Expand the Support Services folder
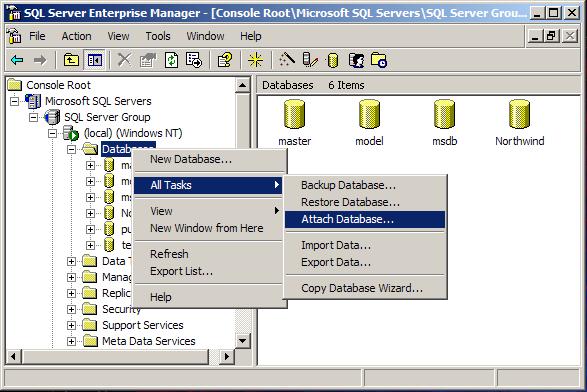Image resolution: width=587 pixels, height=392 pixels. 71,325
